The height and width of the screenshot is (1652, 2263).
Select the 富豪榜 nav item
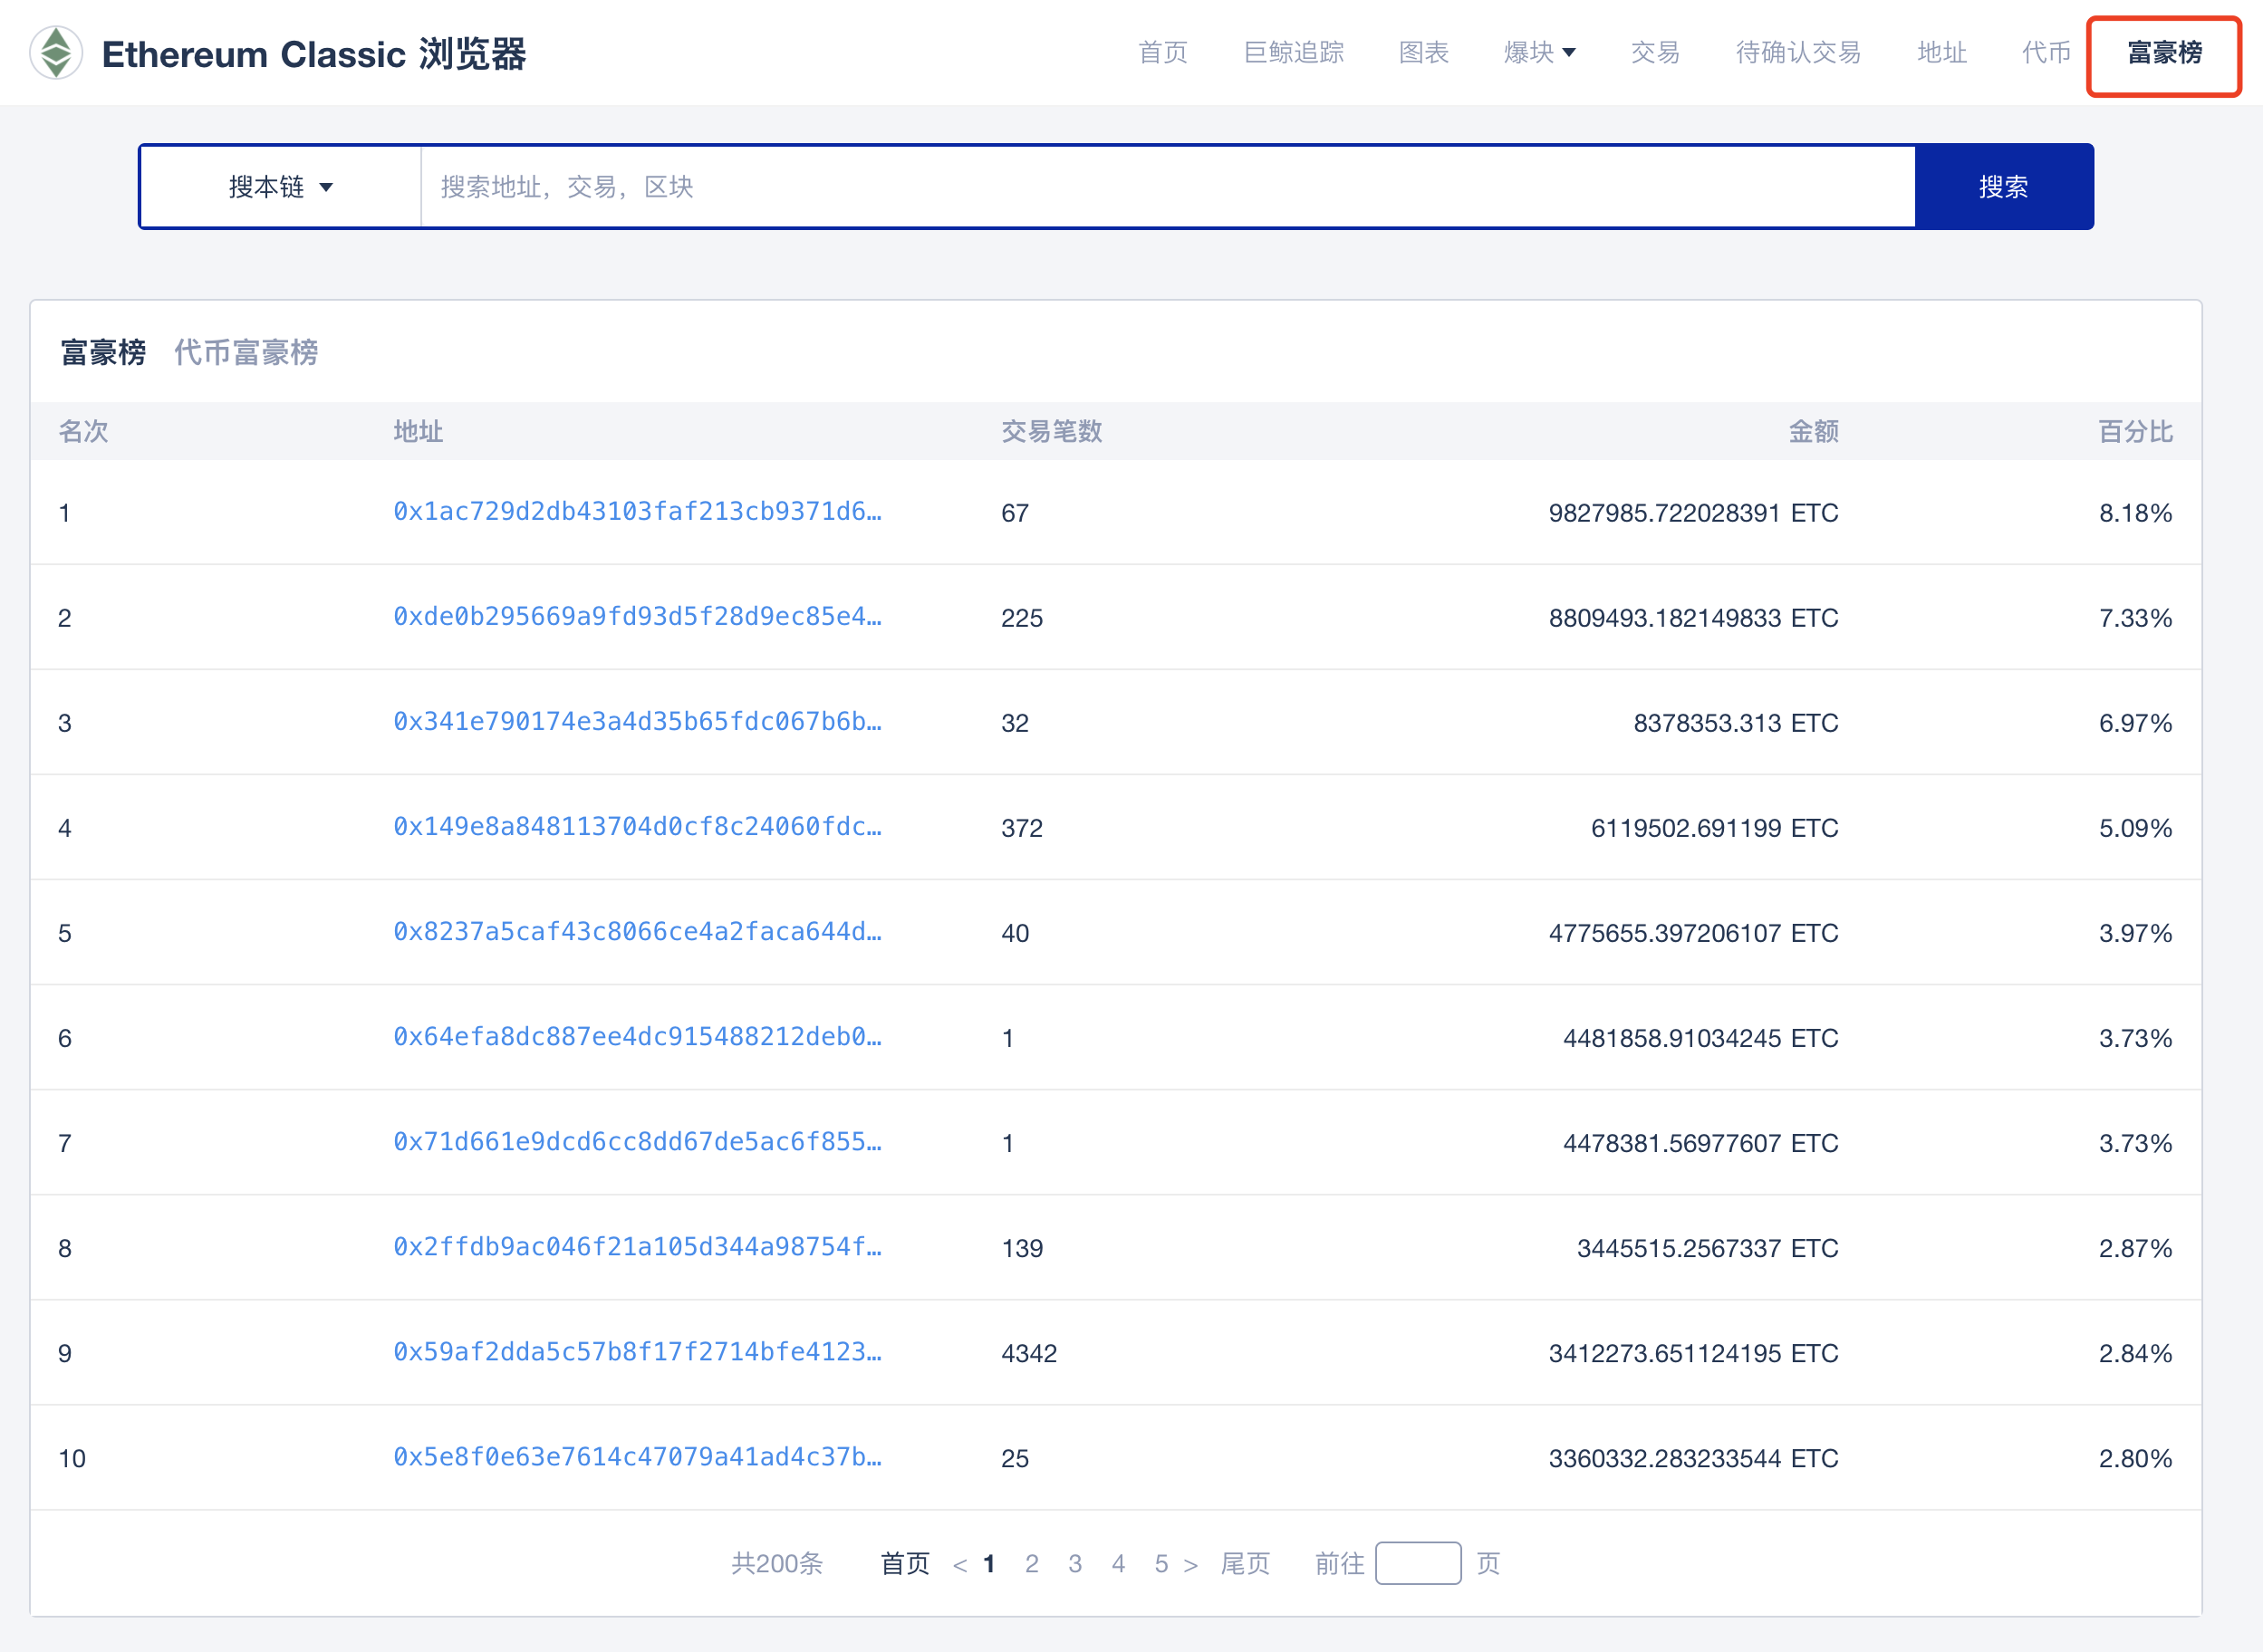point(2164,53)
